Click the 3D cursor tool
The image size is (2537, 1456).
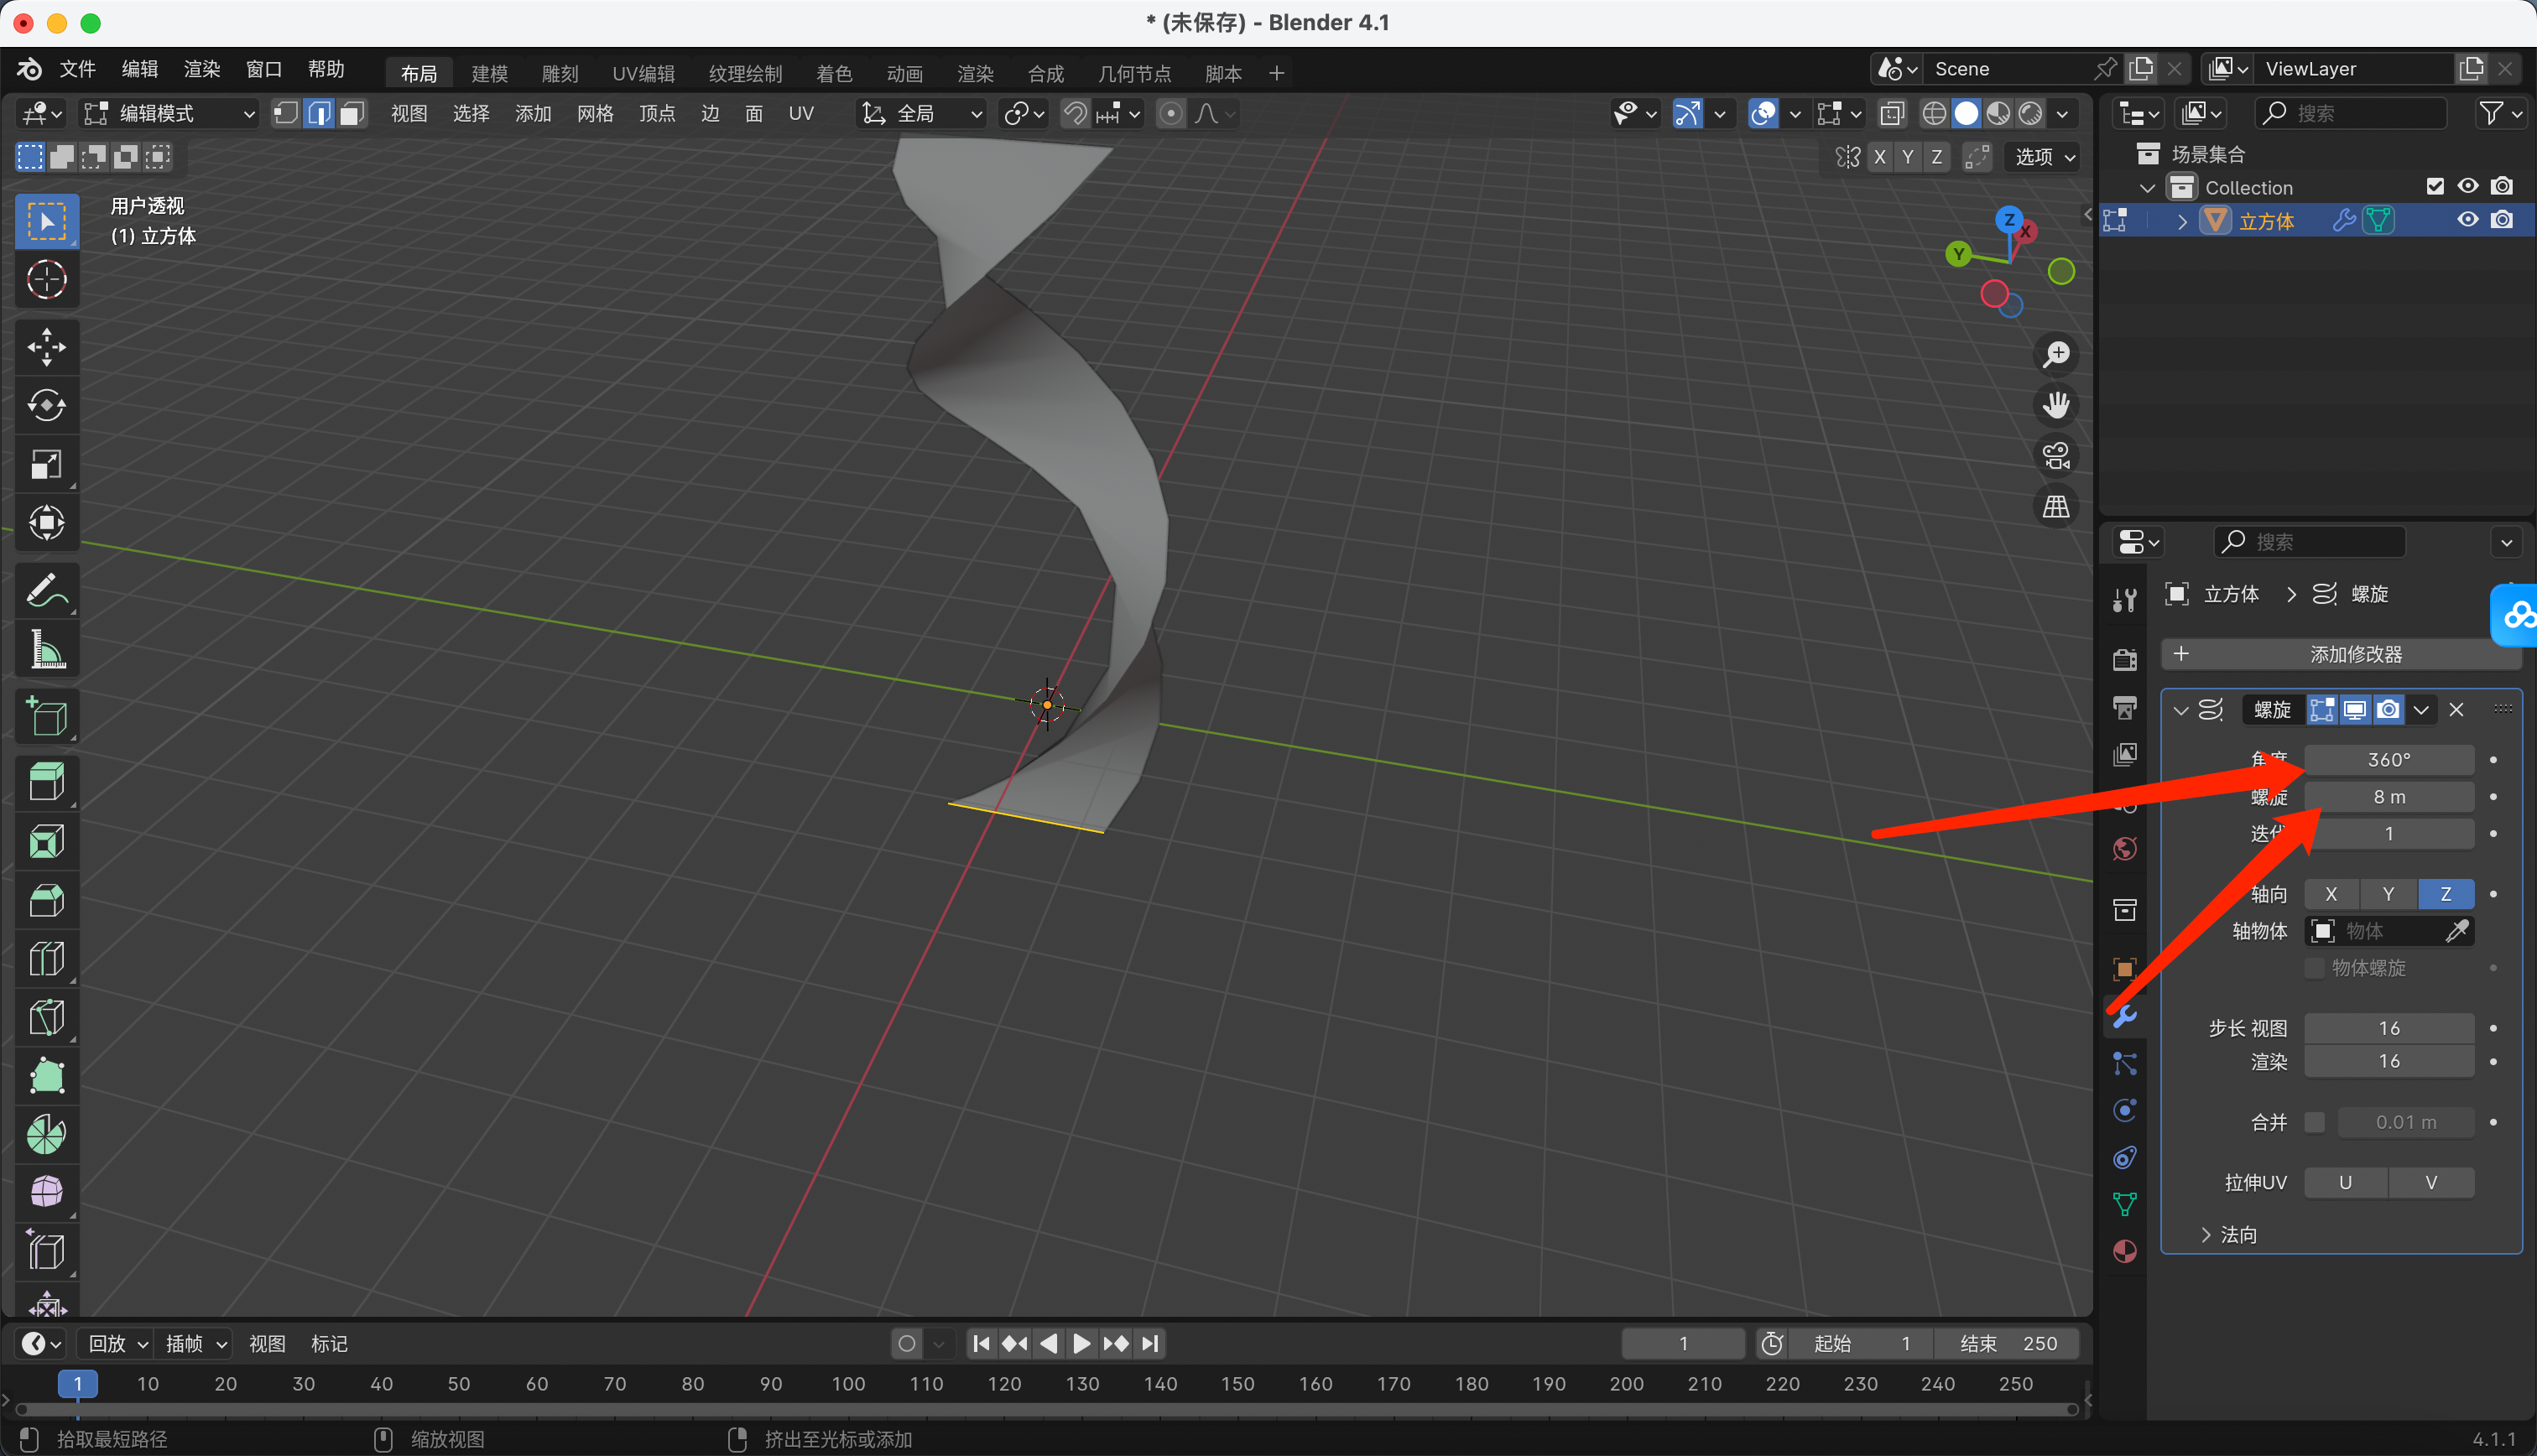46,280
